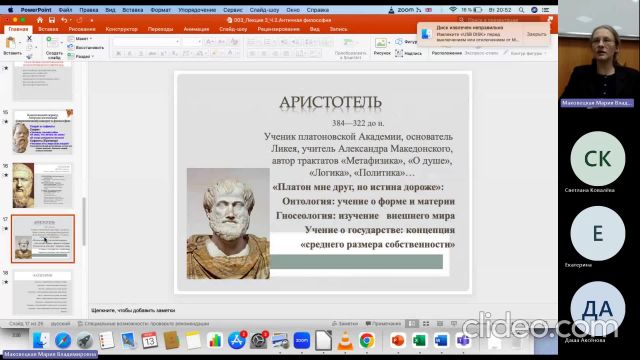Open Примечания comments in status bar

click(x=383, y=323)
